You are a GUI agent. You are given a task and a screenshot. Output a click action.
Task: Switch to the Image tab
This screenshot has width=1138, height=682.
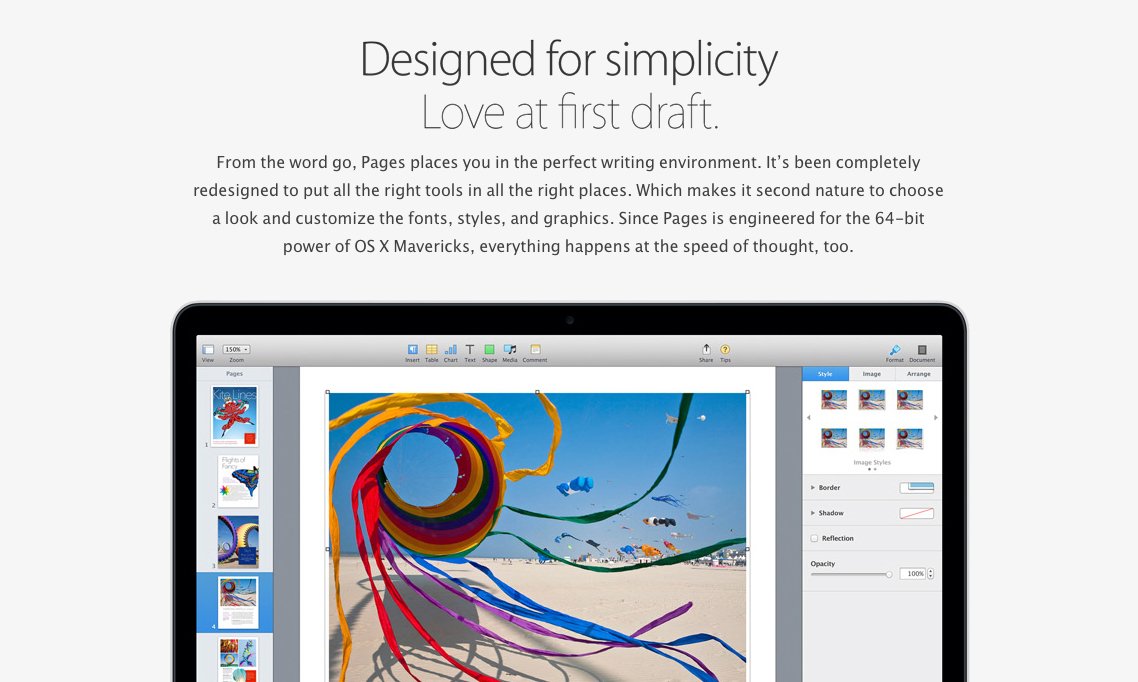click(871, 373)
